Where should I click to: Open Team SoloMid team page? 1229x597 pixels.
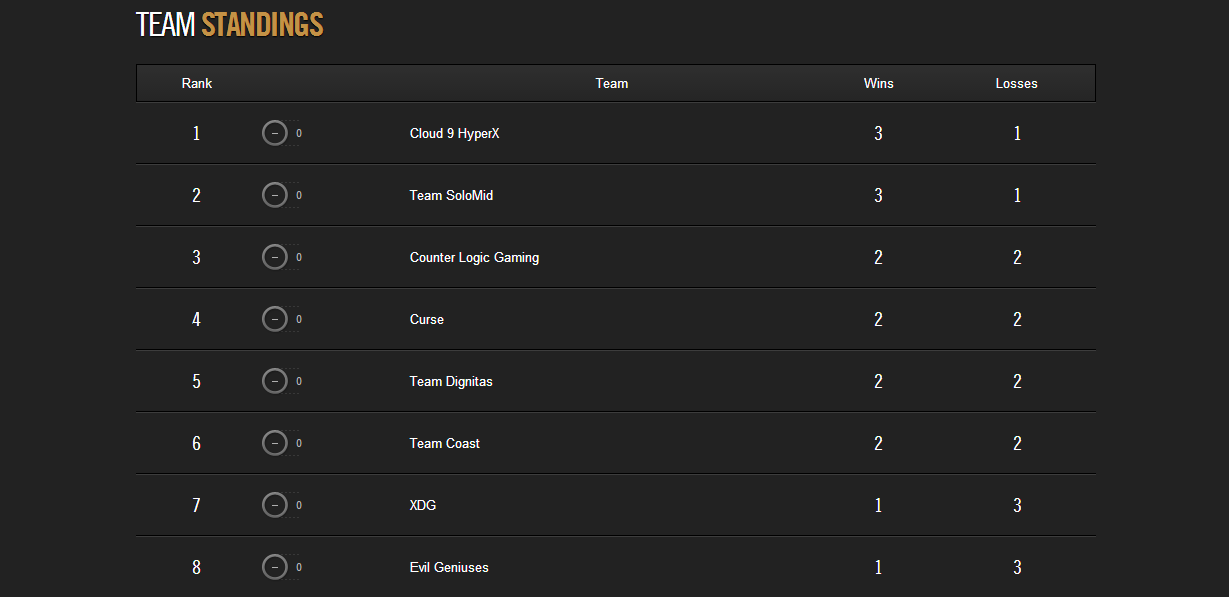tap(451, 195)
